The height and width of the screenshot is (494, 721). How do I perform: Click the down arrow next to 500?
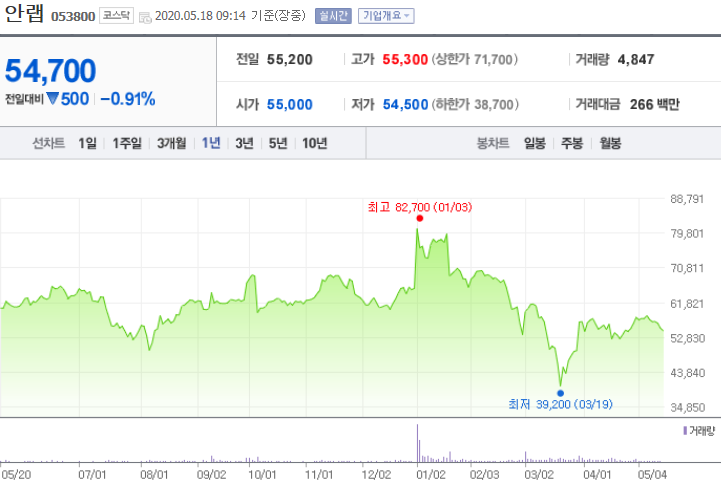click(52, 98)
